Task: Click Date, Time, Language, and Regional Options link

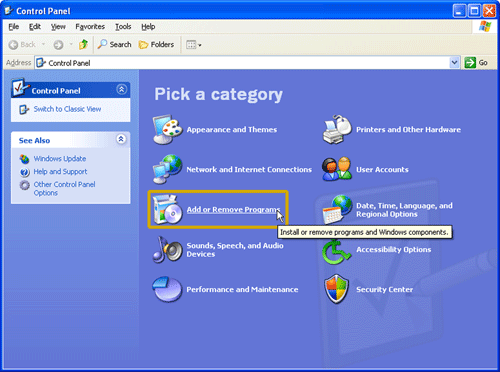Action: (404, 210)
